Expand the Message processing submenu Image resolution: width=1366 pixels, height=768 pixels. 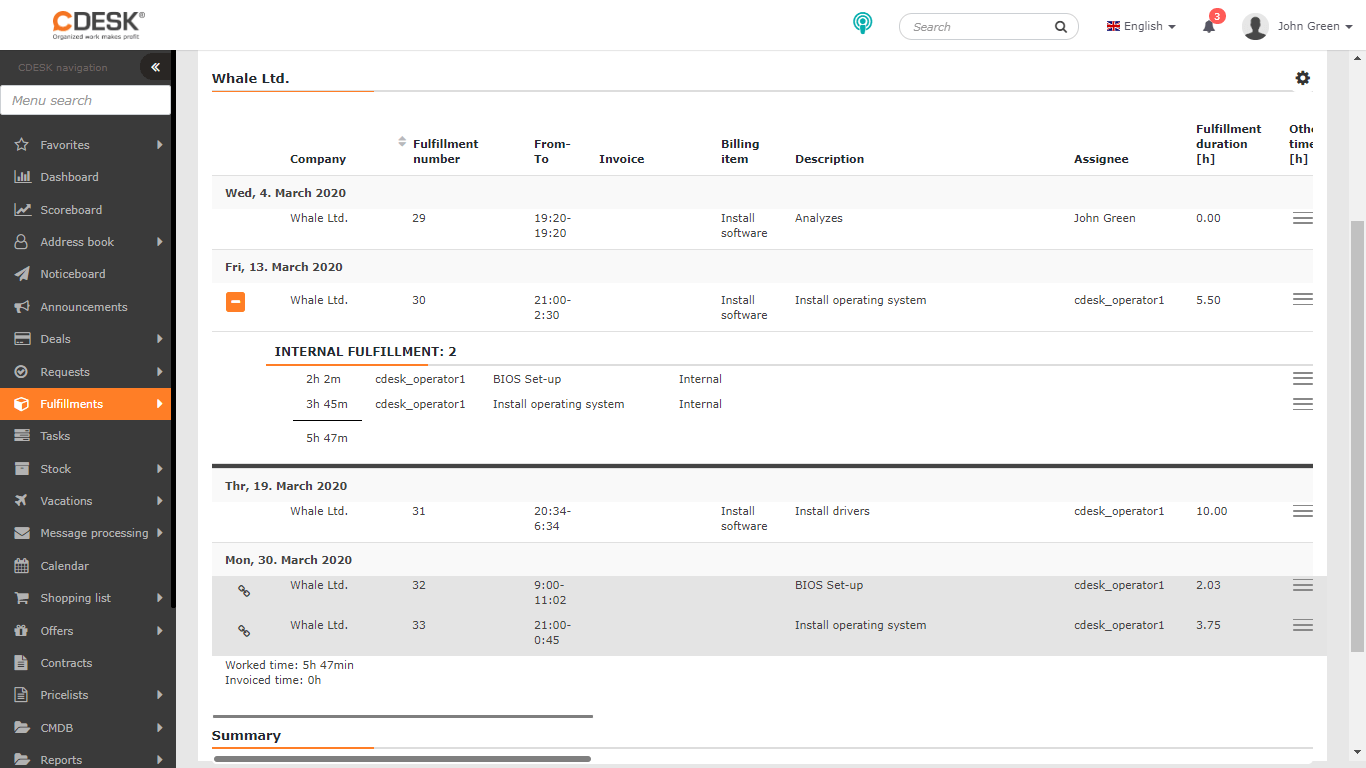pyautogui.click(x=160, y=533)
